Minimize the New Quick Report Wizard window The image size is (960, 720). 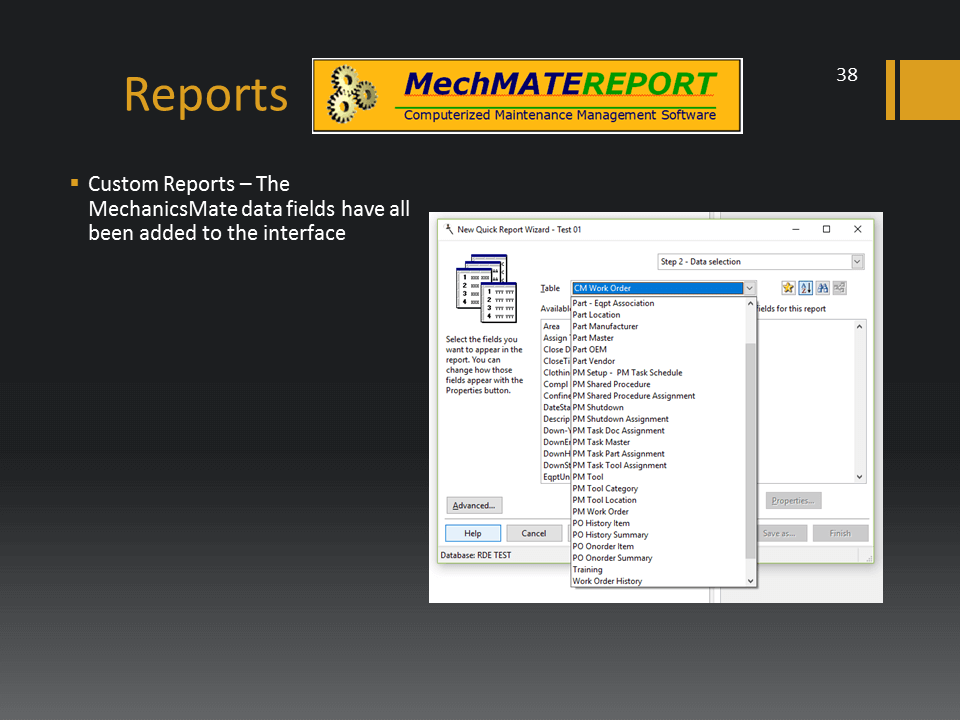tap(796, 230)
